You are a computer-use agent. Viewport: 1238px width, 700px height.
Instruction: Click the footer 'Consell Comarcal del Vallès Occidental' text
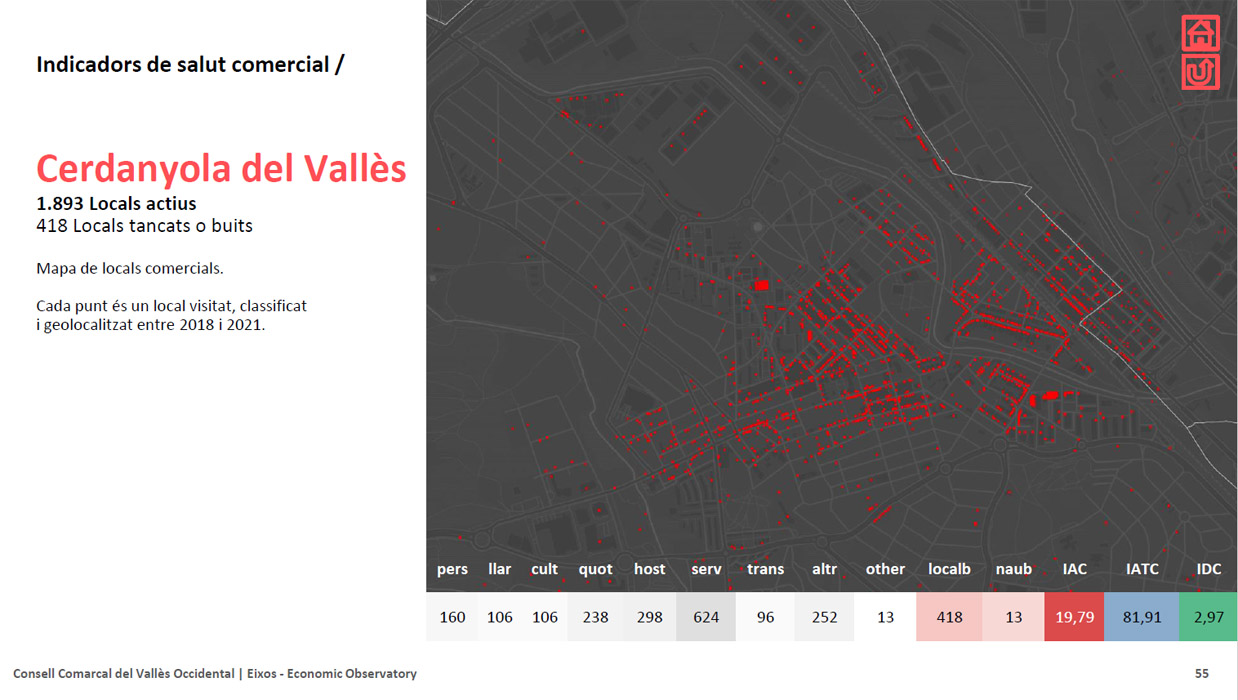pos(123,674)
